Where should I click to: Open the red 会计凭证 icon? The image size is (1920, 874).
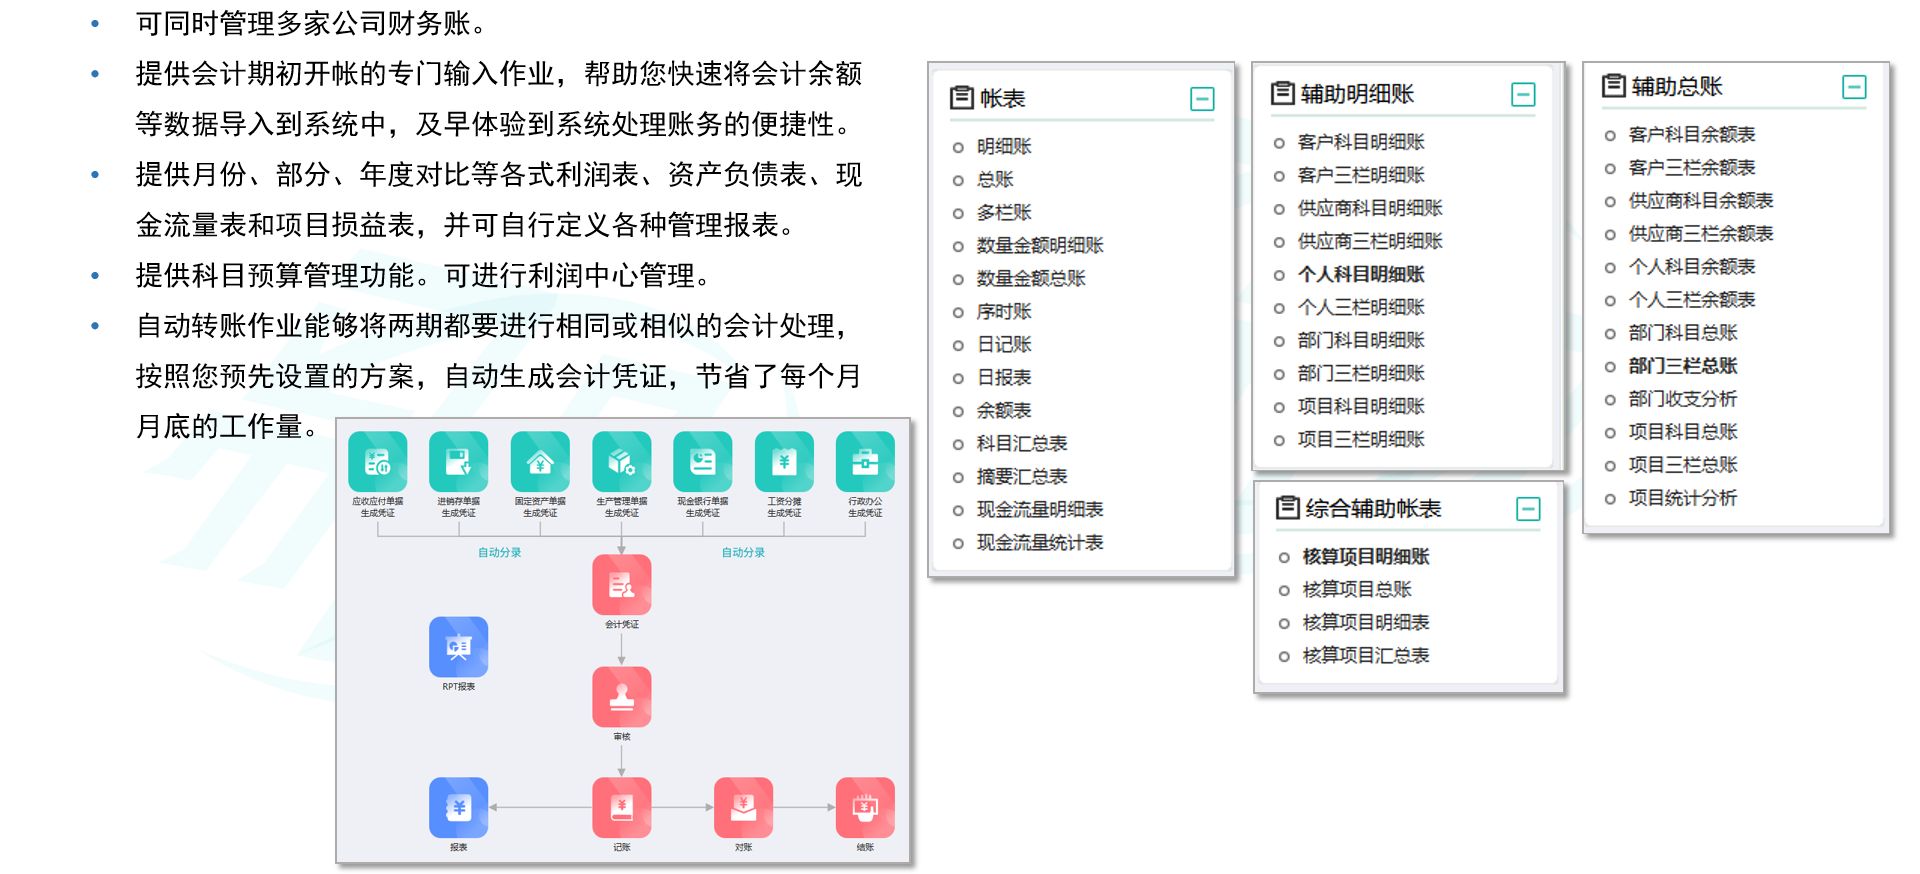621,585
